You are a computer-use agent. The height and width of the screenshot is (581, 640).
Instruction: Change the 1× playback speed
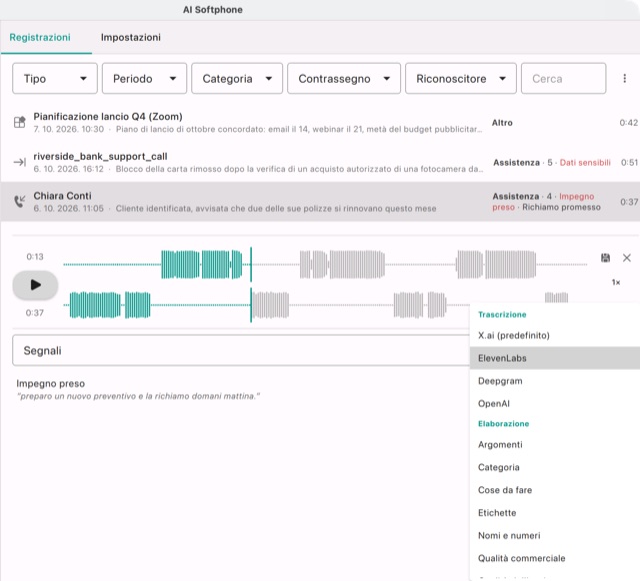coord(616,282)
